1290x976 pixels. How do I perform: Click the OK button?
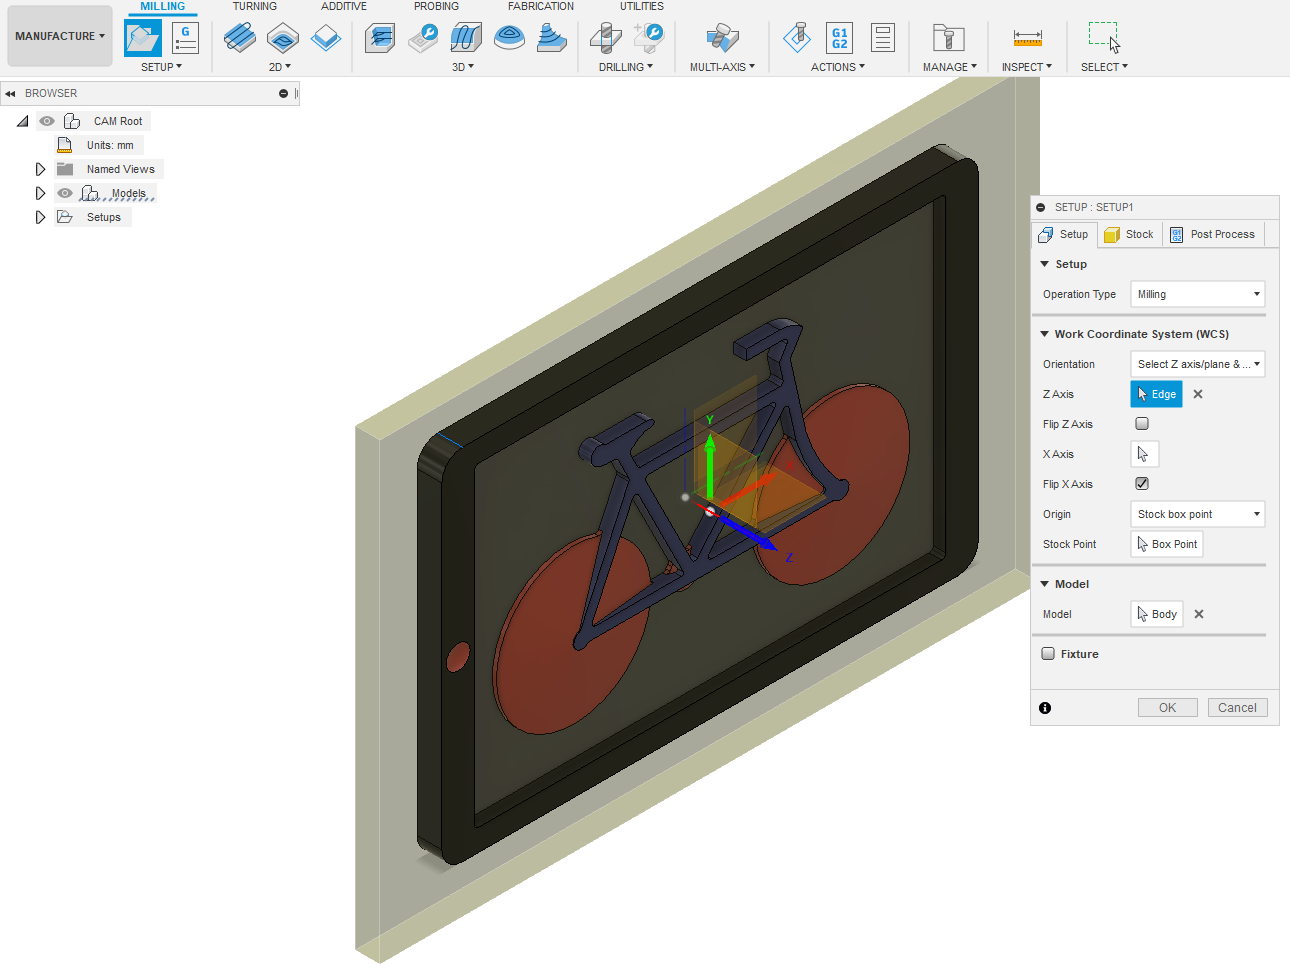(x=1167, y=708)
